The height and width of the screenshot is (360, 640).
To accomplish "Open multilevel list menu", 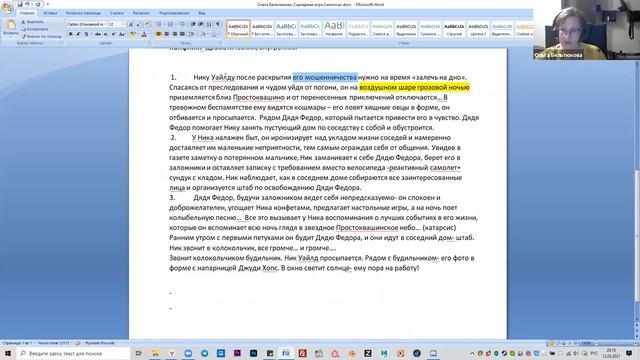I will click(182, 24).
